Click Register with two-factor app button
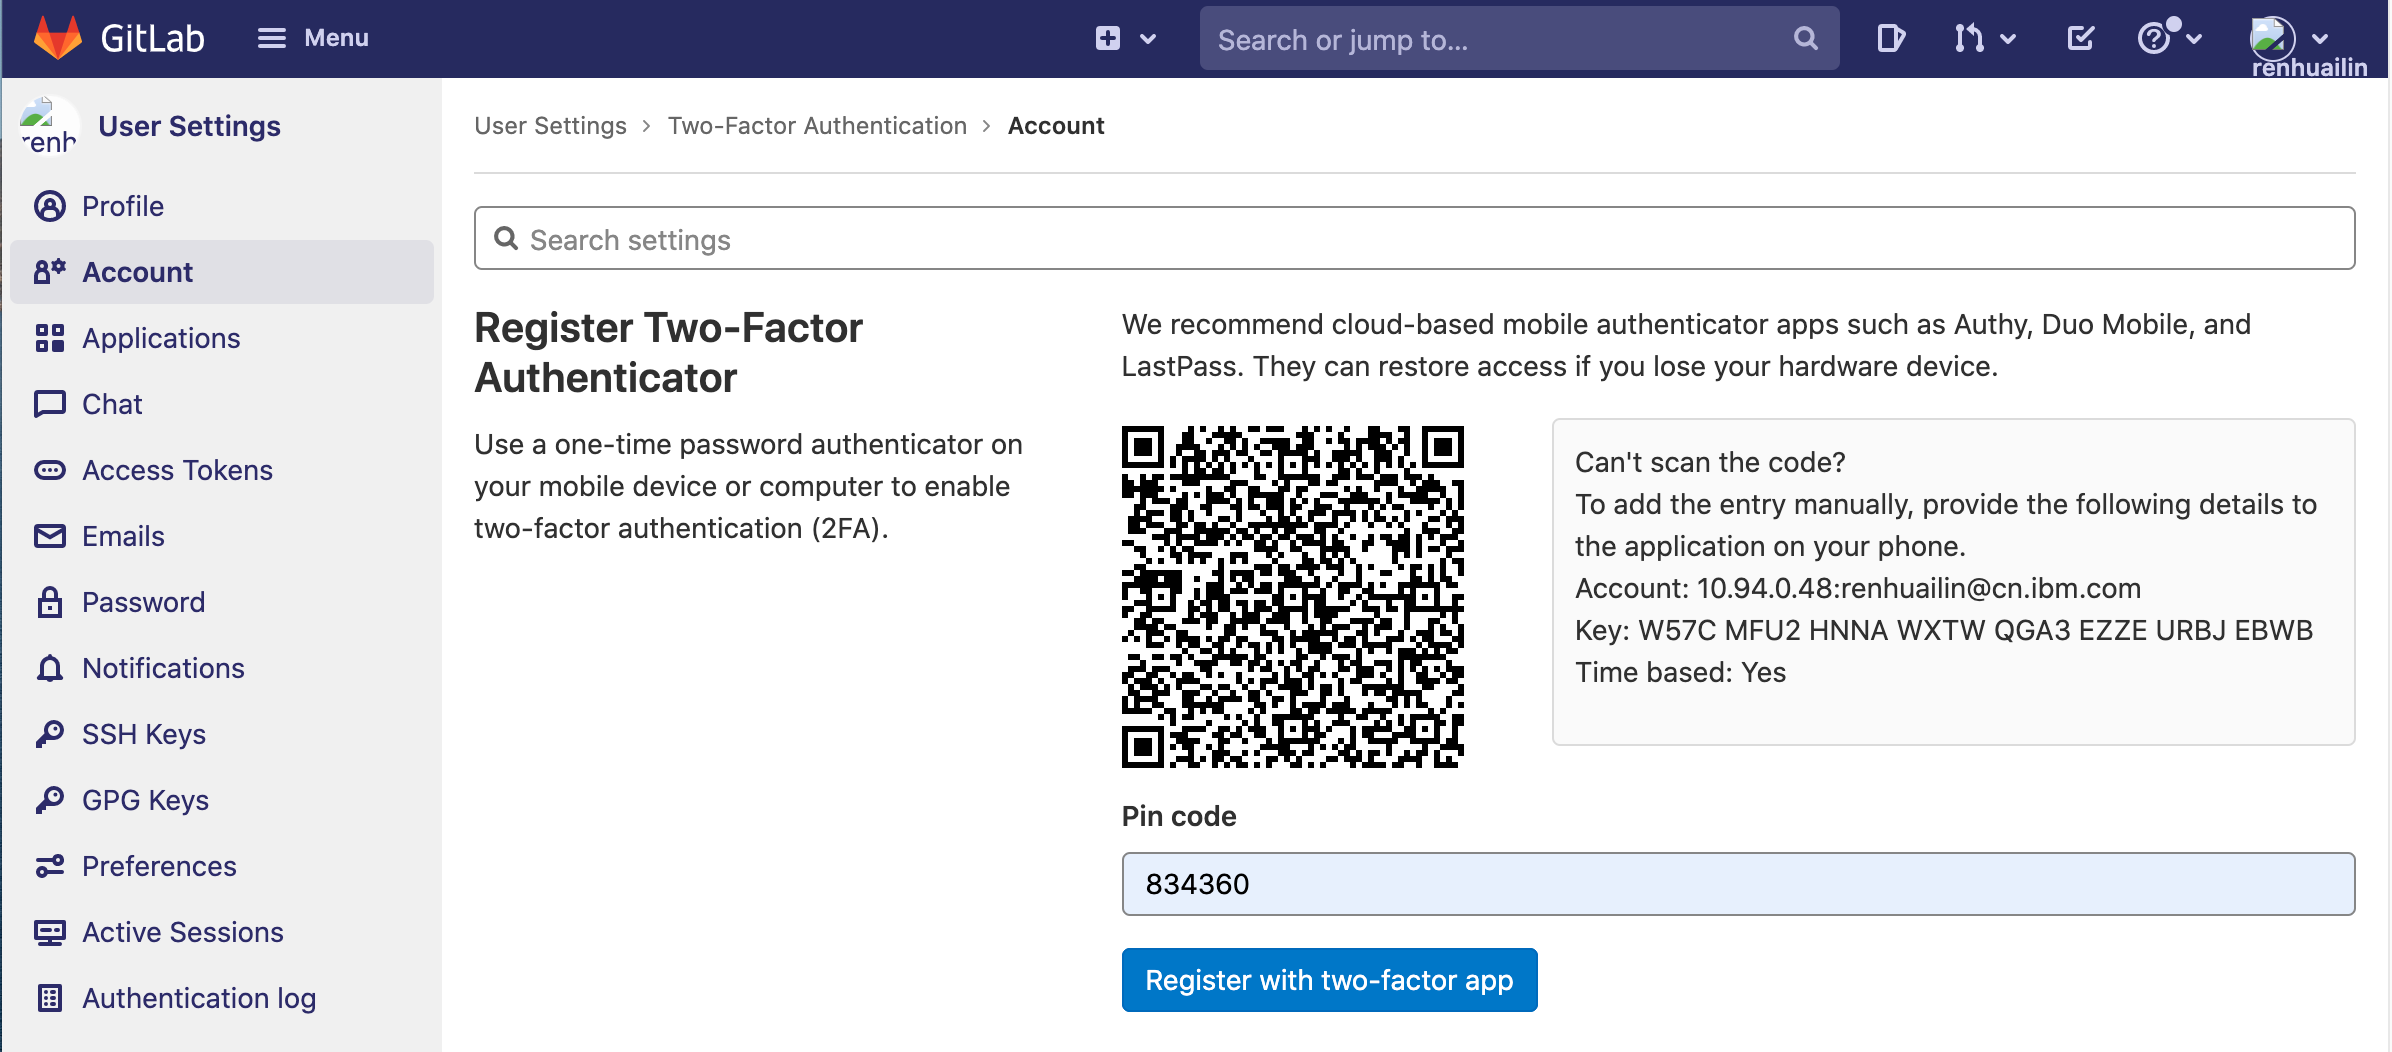The height and width of the screenshot is (1052, 2392). 1329,980
